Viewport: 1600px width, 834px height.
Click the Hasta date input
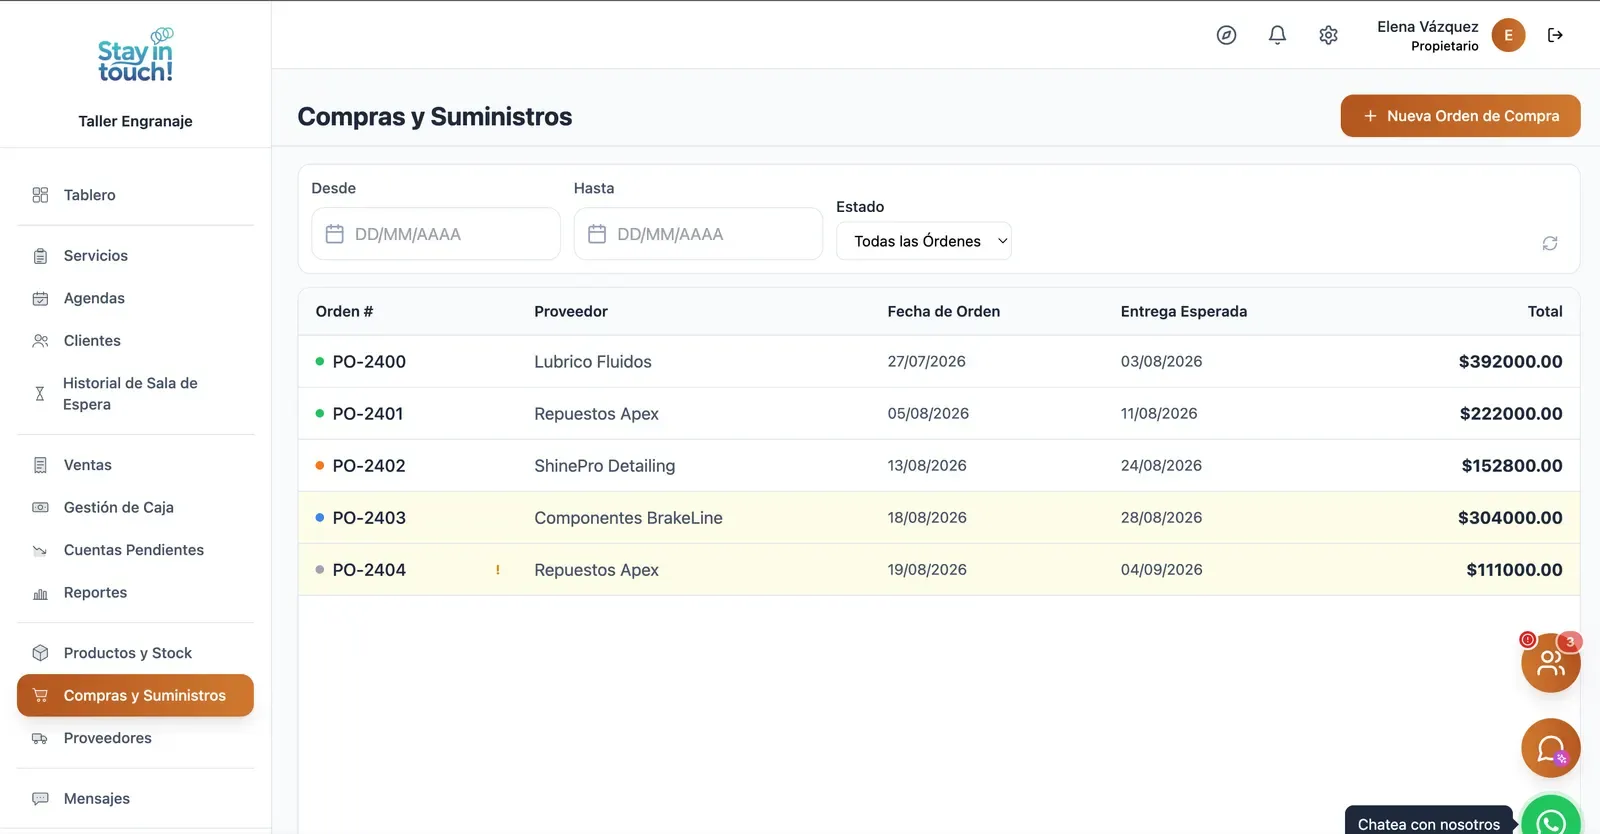coord(698,234)
